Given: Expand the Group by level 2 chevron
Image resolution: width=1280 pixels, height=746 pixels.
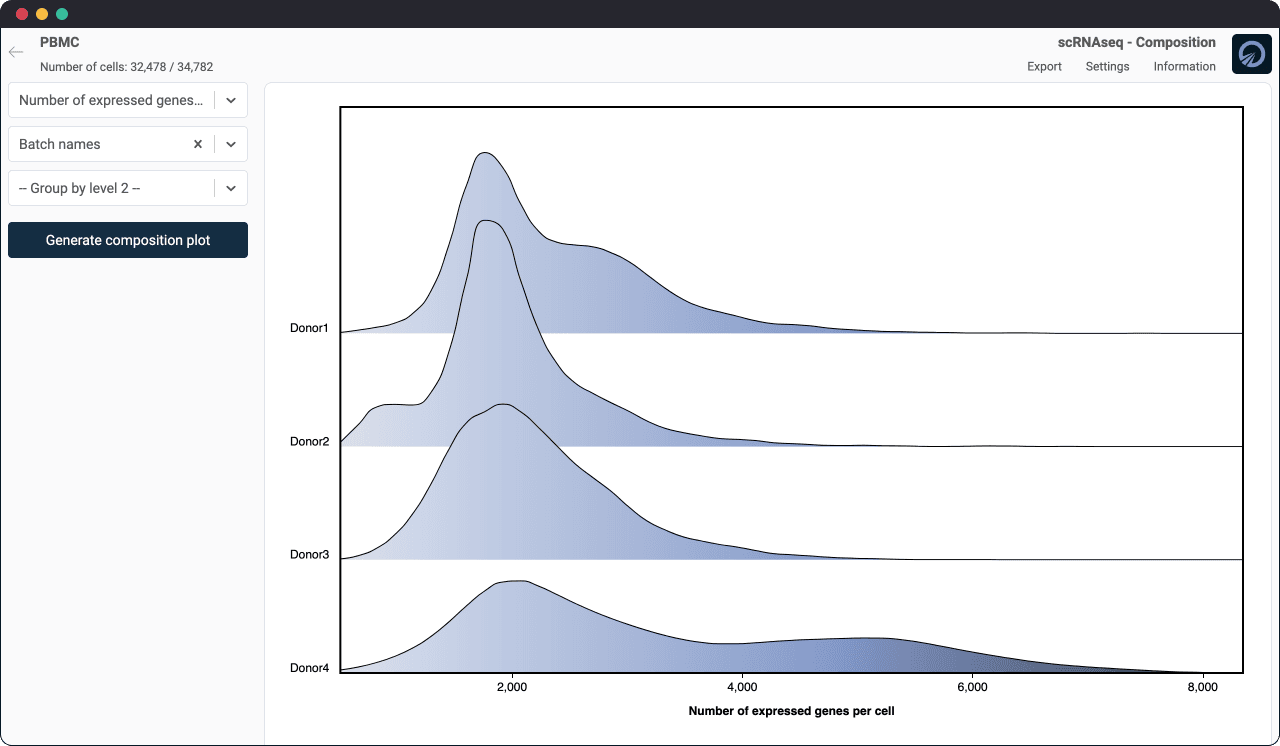Looking at the screenshot, I should coord(231,188).
